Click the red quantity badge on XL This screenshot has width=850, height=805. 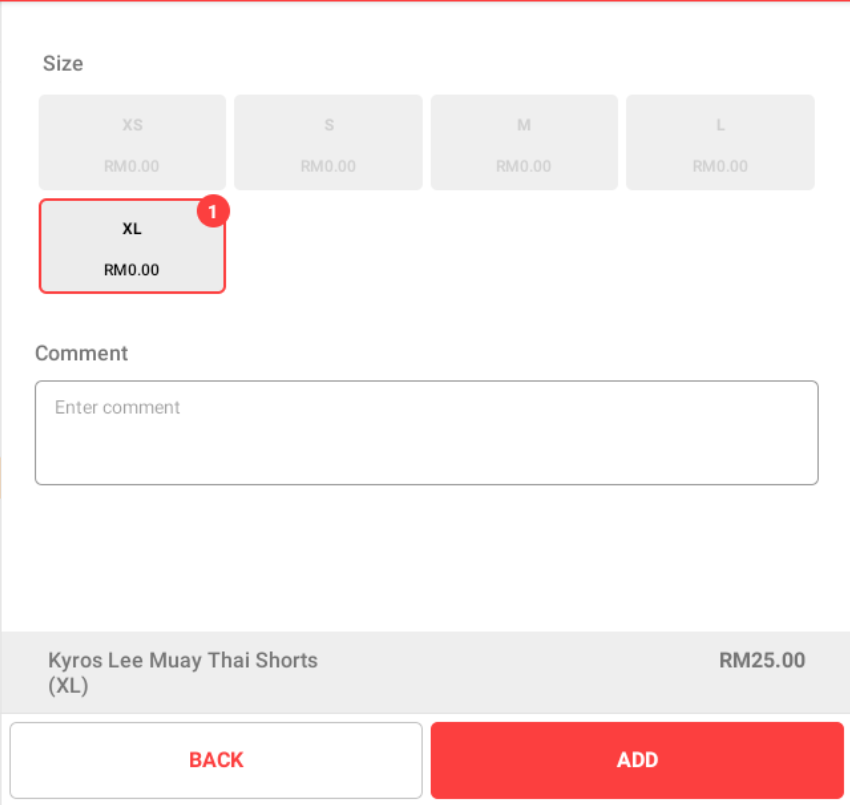click(x=213, y=211)
